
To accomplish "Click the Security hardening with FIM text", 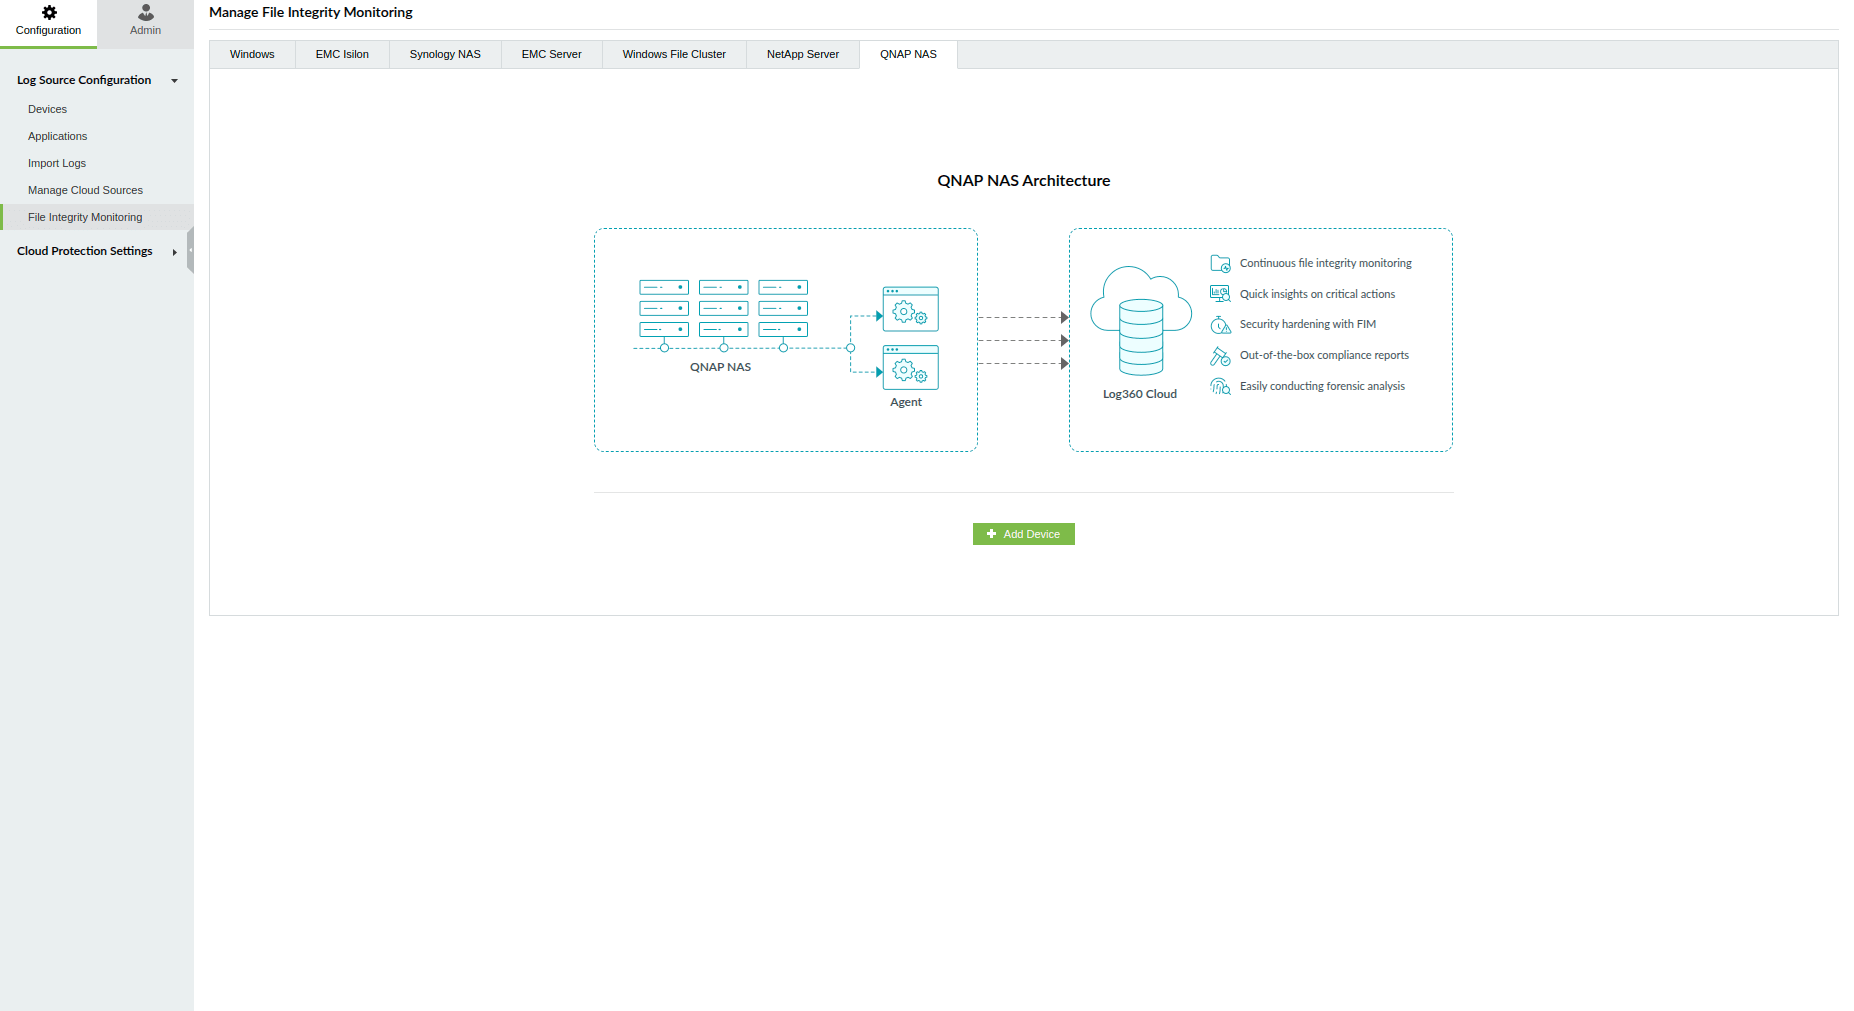I will [x=1308, y=324].
